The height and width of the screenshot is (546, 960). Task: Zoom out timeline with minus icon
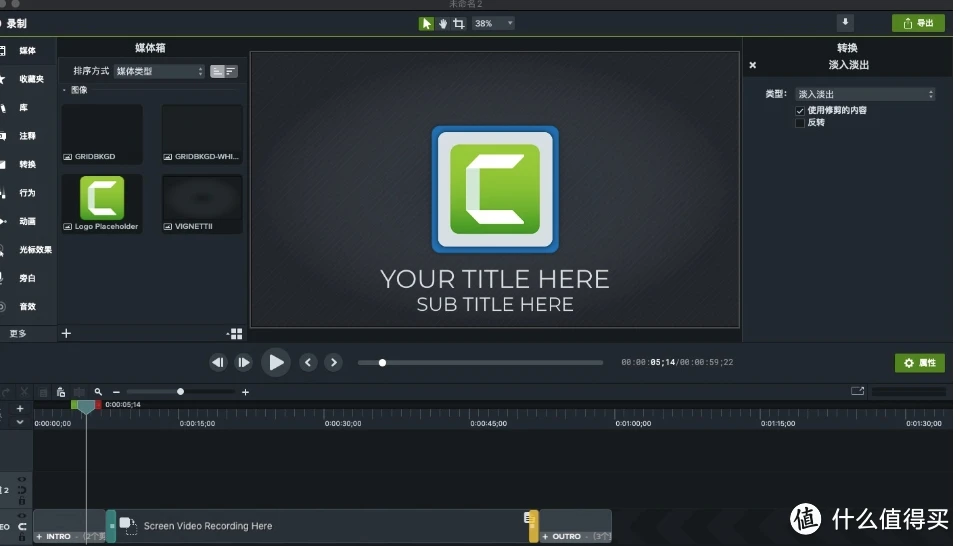pyautogui.click(x=116, y=392)
